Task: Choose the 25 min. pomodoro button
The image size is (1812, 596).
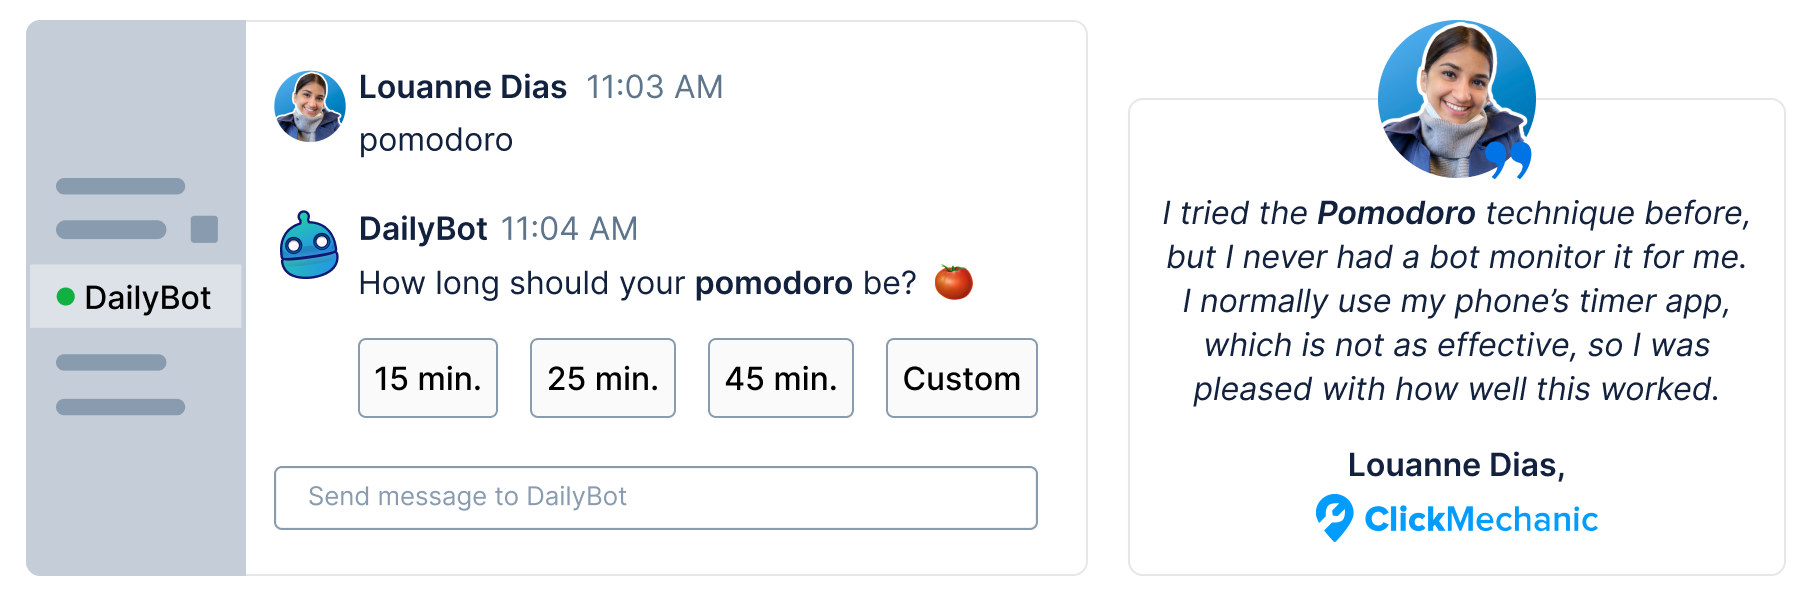Action: tap(603, 378)
